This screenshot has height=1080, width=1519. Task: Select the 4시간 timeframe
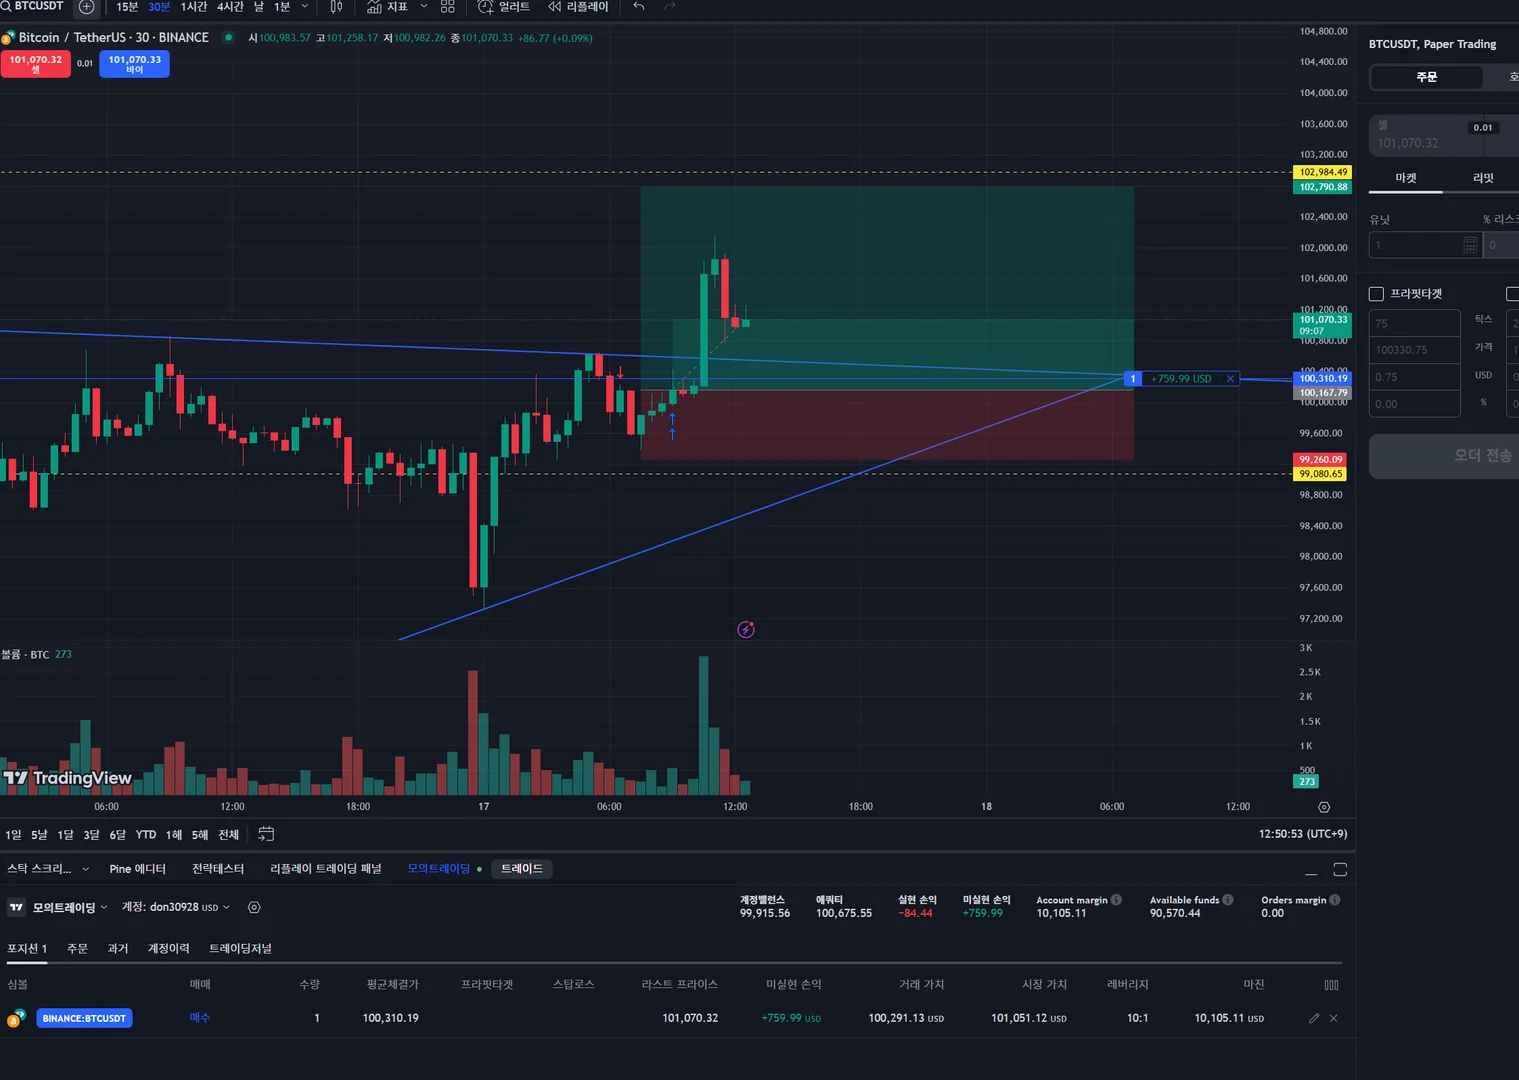pos(230,7)
